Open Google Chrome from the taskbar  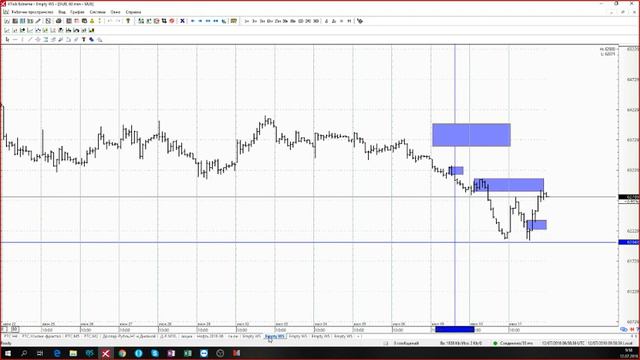[122, 353]
